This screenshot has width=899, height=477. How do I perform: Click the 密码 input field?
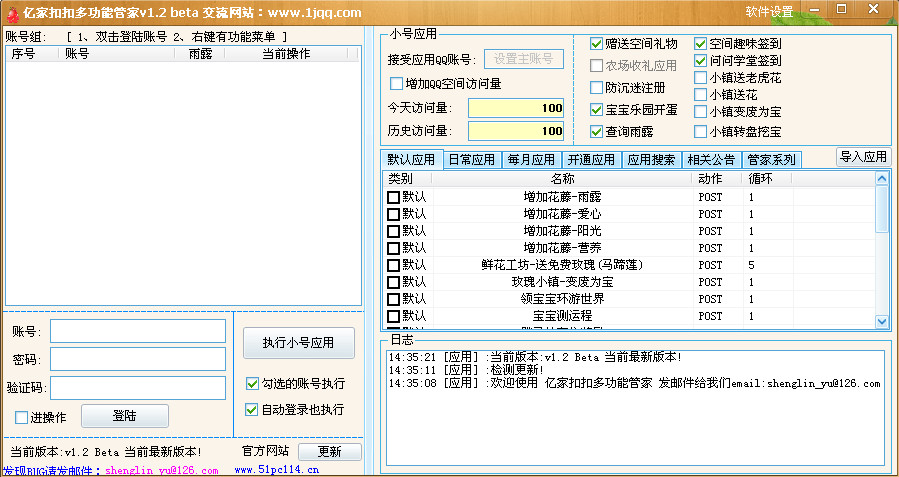[138, 359]
